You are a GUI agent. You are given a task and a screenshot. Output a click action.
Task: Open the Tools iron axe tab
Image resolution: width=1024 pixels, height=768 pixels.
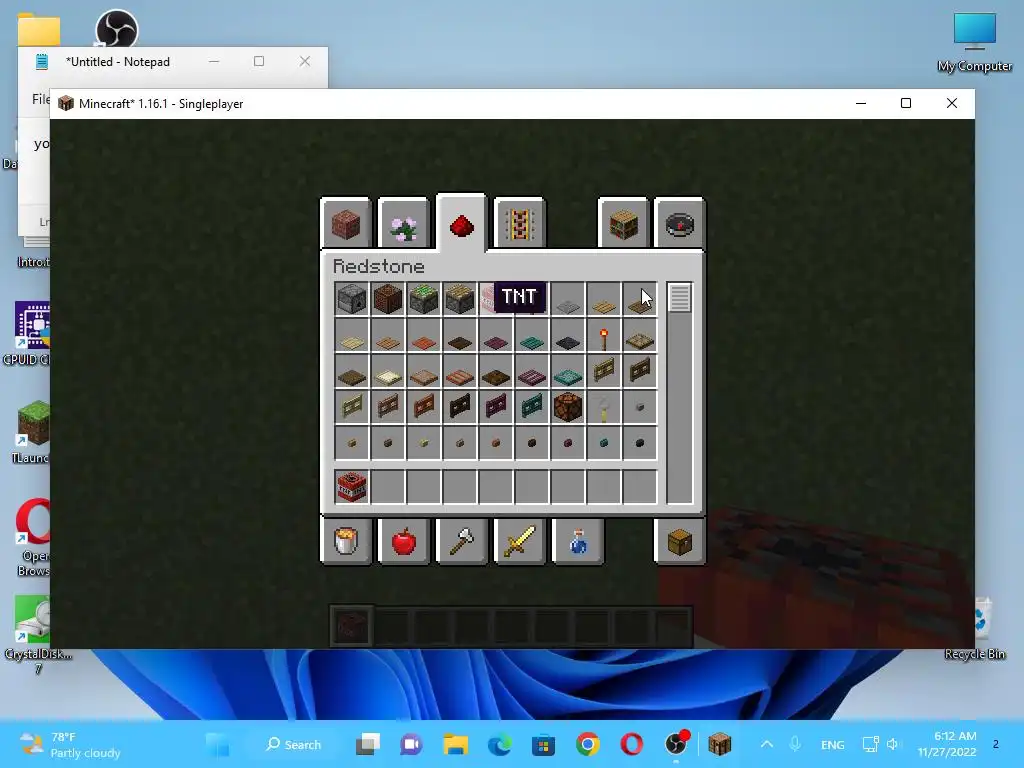(x=461, y=541)
